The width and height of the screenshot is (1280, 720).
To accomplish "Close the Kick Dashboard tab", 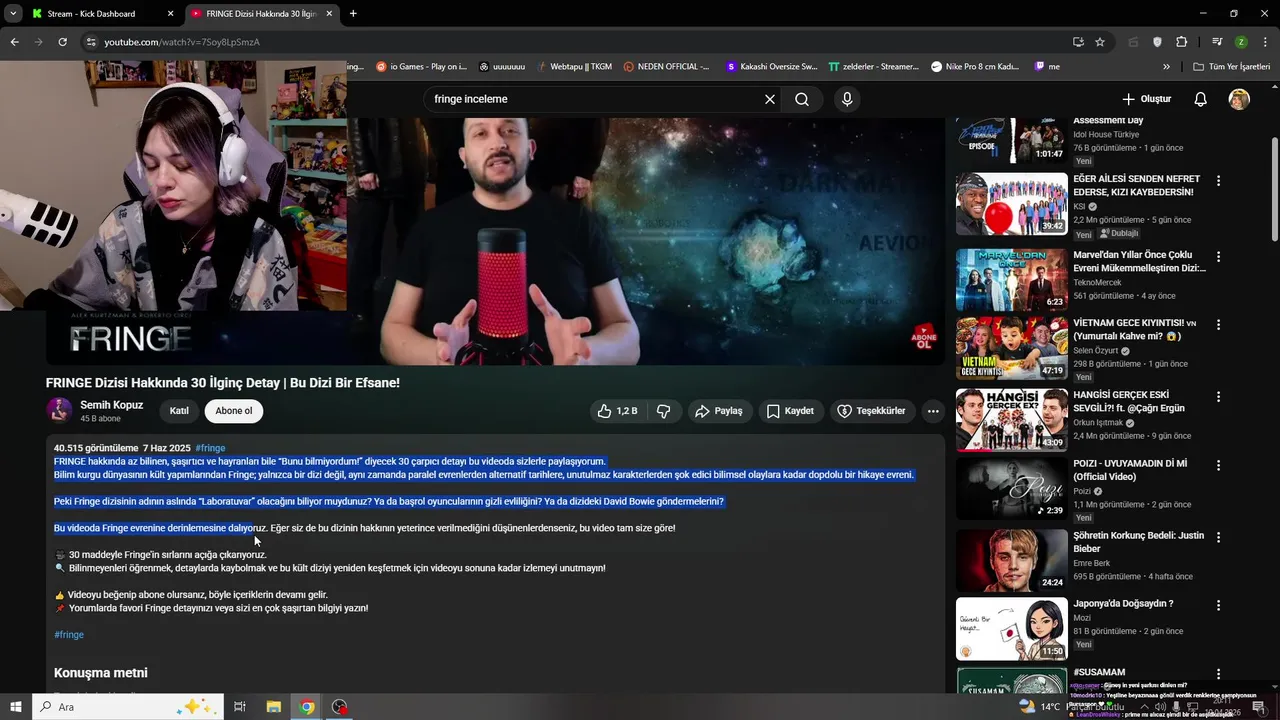I will [170, 14].
